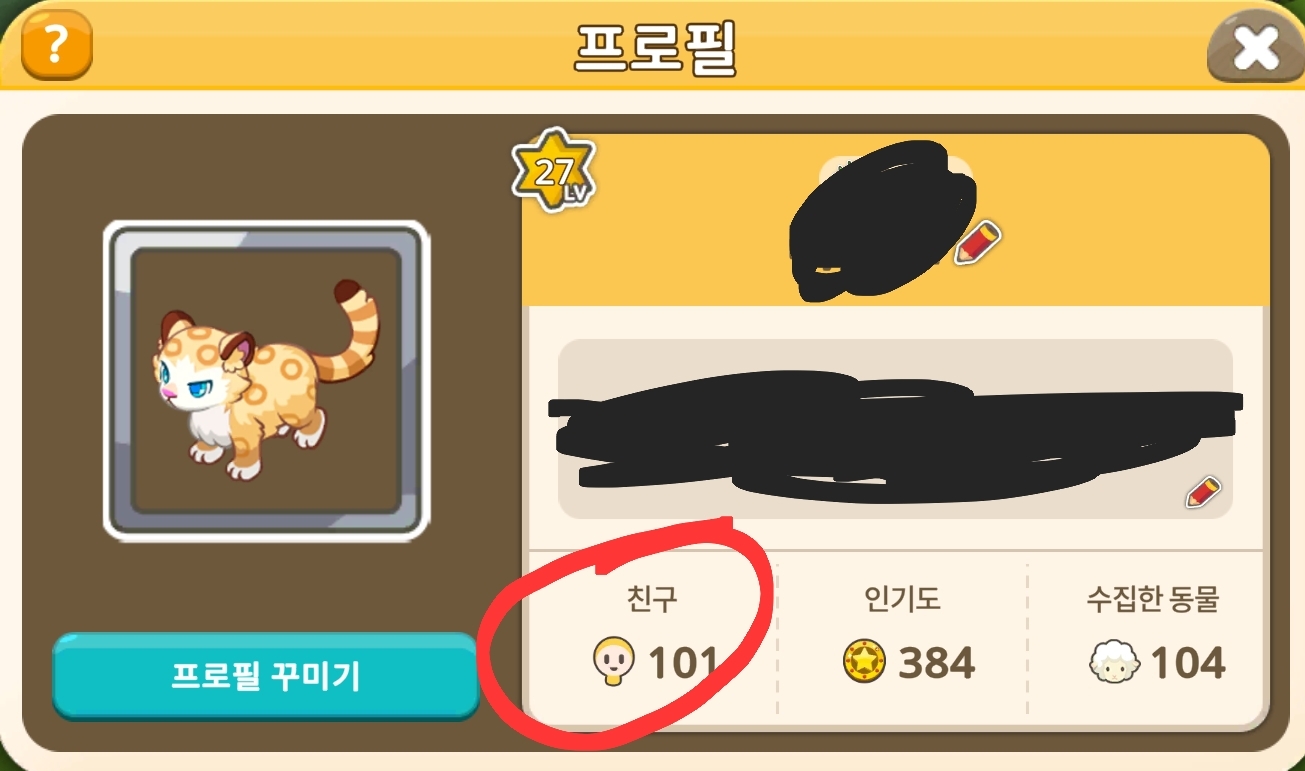Select the leopard cat profile picture
1305x771 pixels.
pyautogui.click(x=266, y=380)
